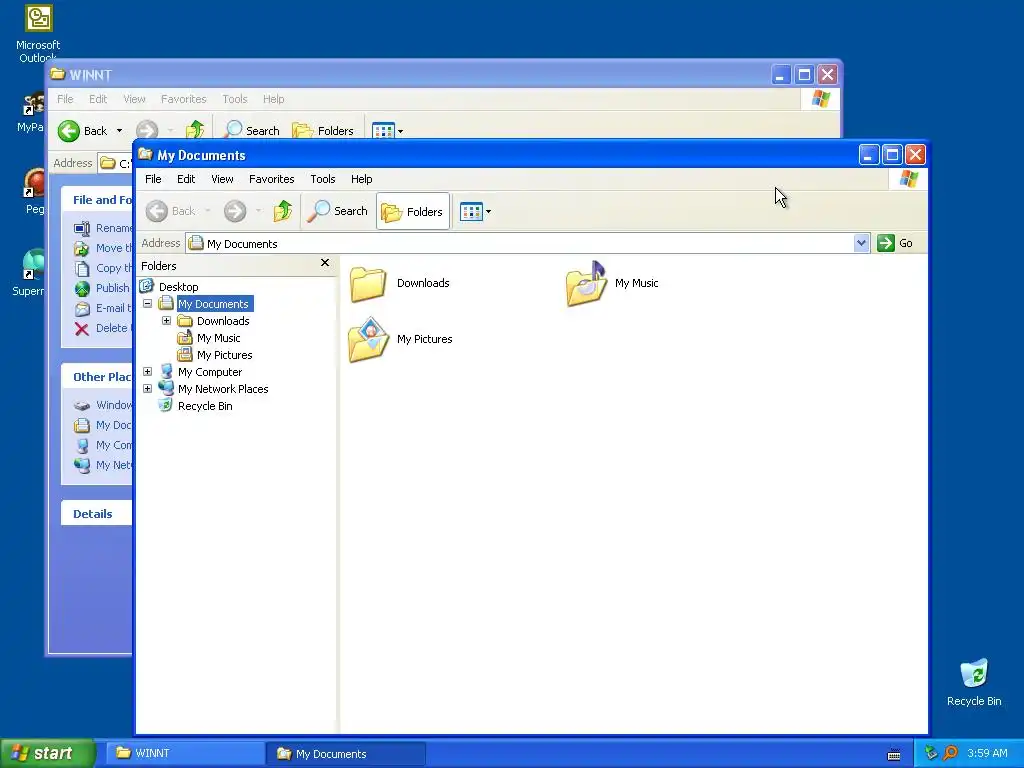Select the Downloads folder icon in file pane
This screenshot has height=768, width=1024.
click(x=368, y=283)
